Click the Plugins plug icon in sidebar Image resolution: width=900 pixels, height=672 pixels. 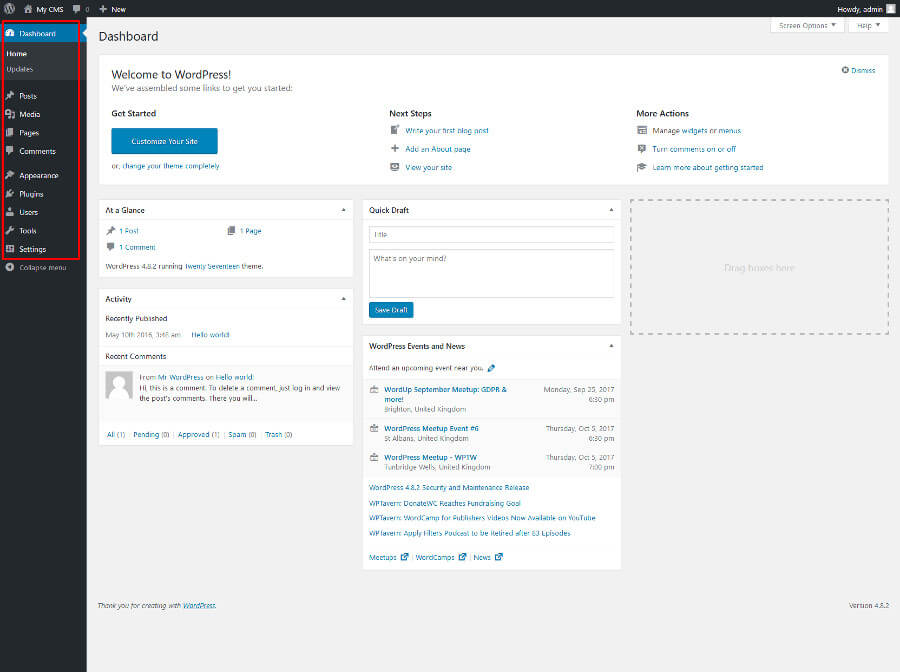(10, 194)
